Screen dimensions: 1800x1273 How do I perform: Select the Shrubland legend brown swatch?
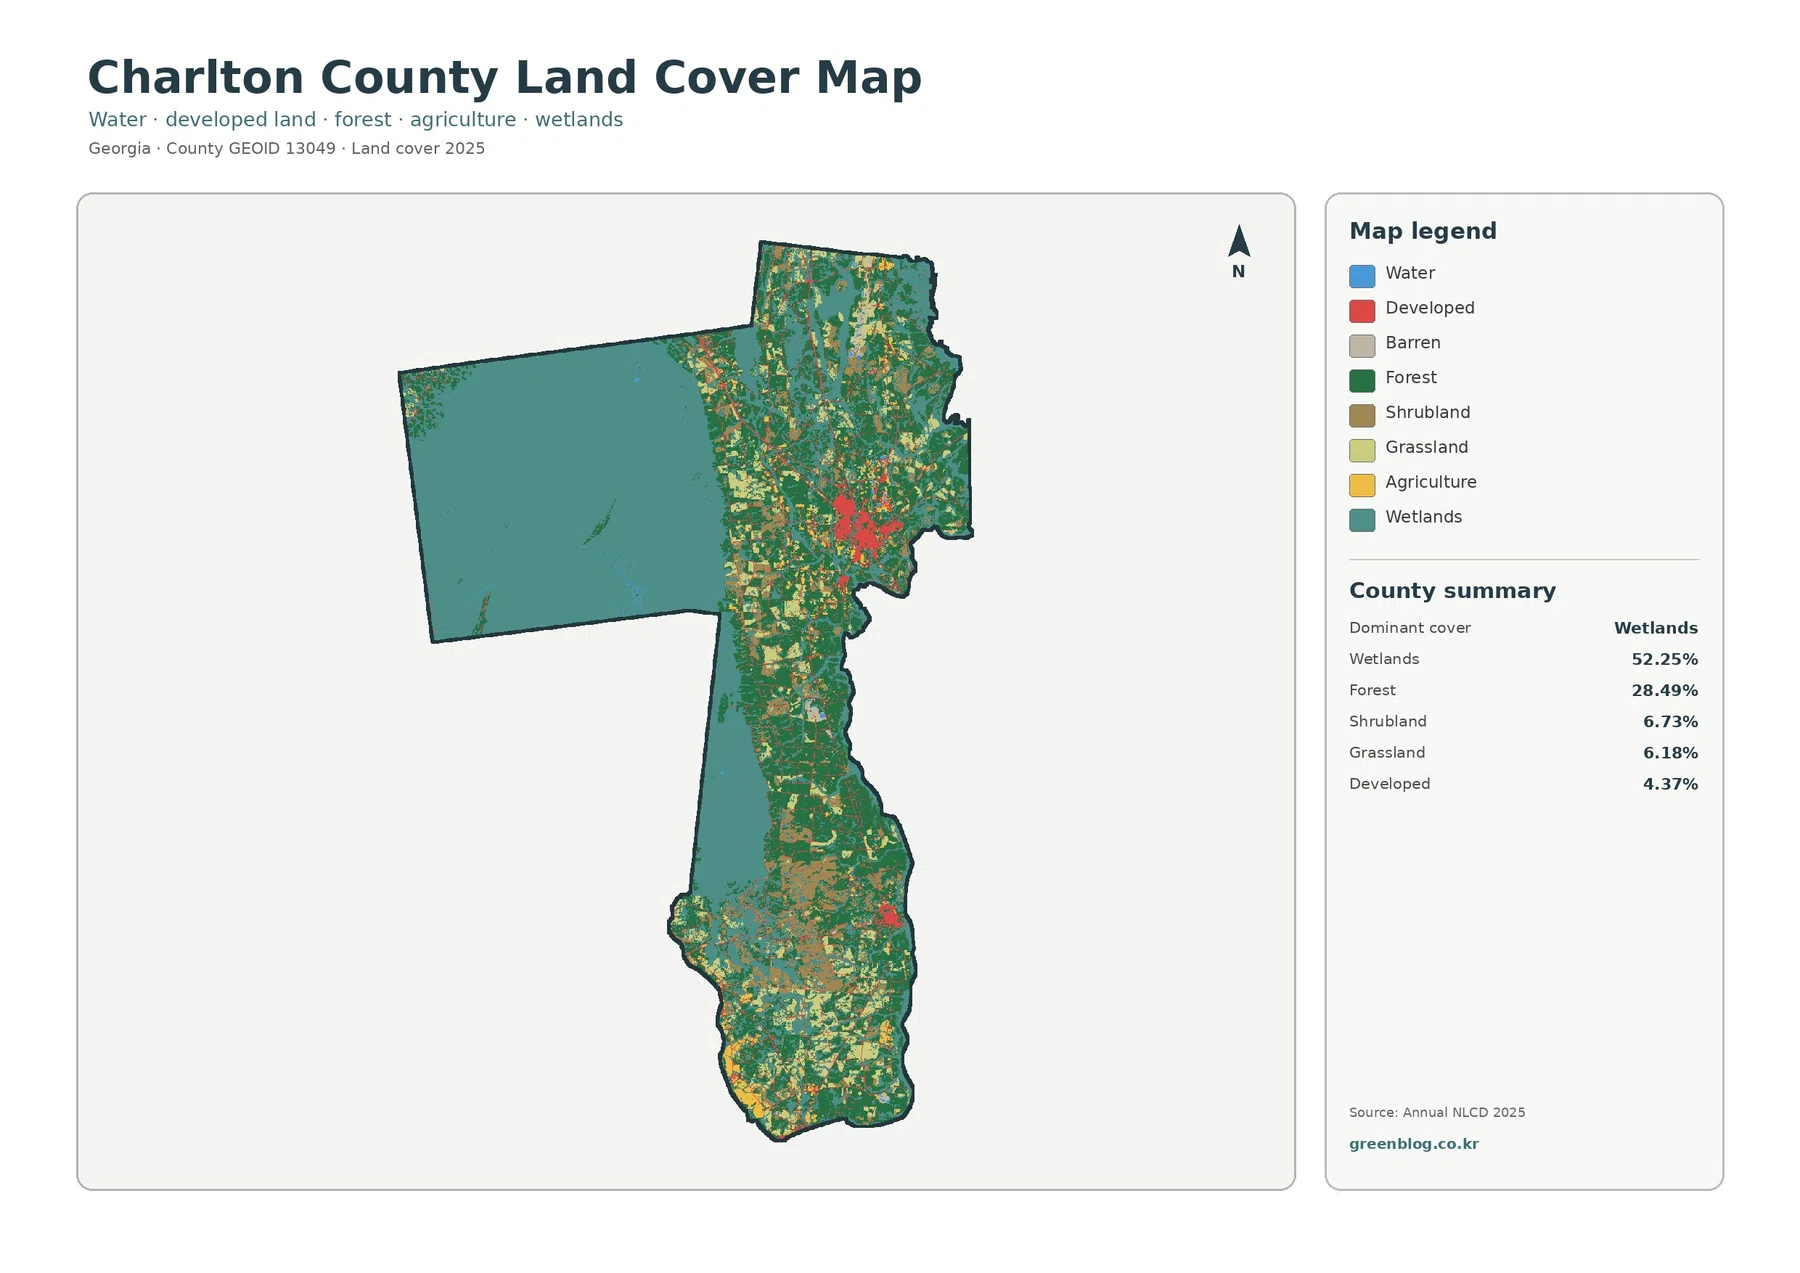pyautogui.click(x=1362, y=415)
